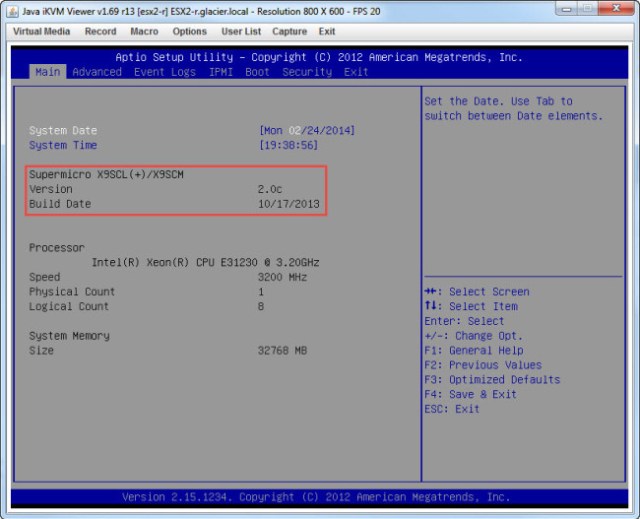The width and height of the screenshot is (640, 519).
Task: Click the ESC: Exit hint
Action: click(452, 409)
